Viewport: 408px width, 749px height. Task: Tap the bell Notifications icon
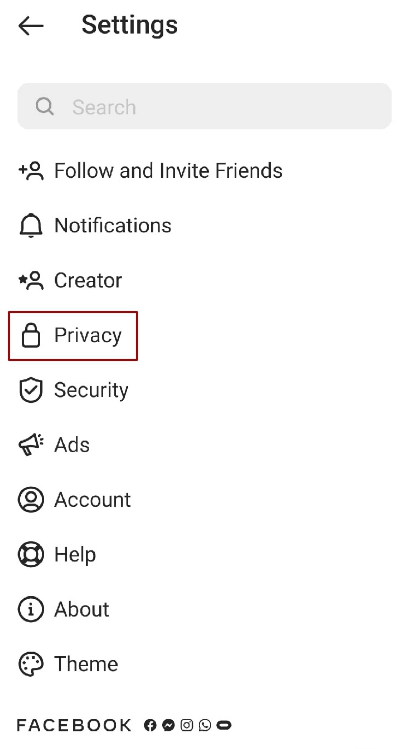click(31, 225)
